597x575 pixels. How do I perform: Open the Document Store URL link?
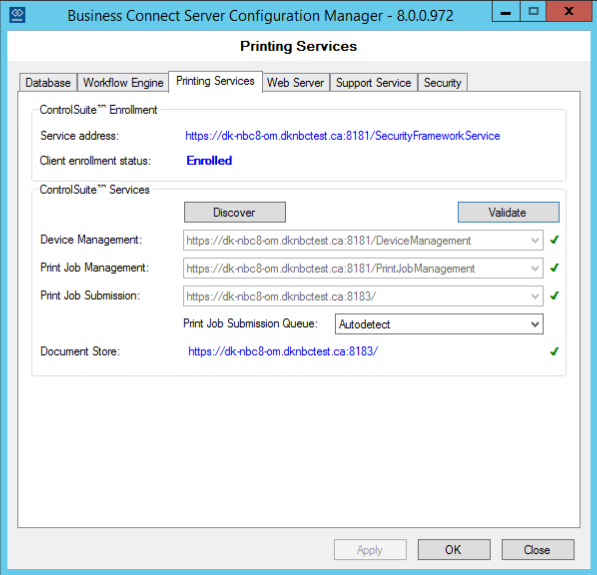[x=283, y=351]
